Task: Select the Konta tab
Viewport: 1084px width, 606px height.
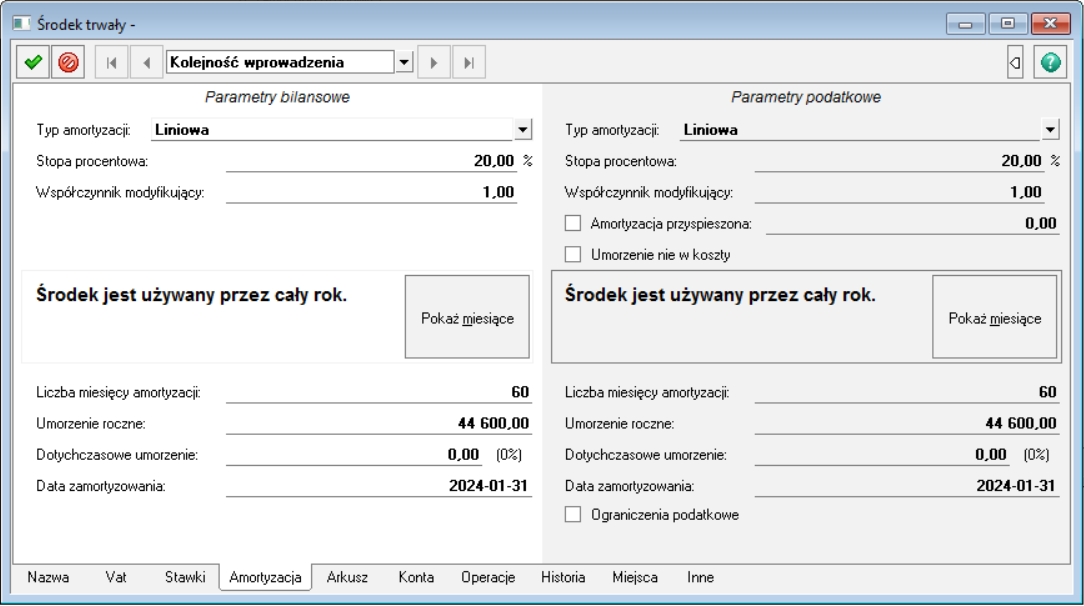Action: click(x=416, y=577)
